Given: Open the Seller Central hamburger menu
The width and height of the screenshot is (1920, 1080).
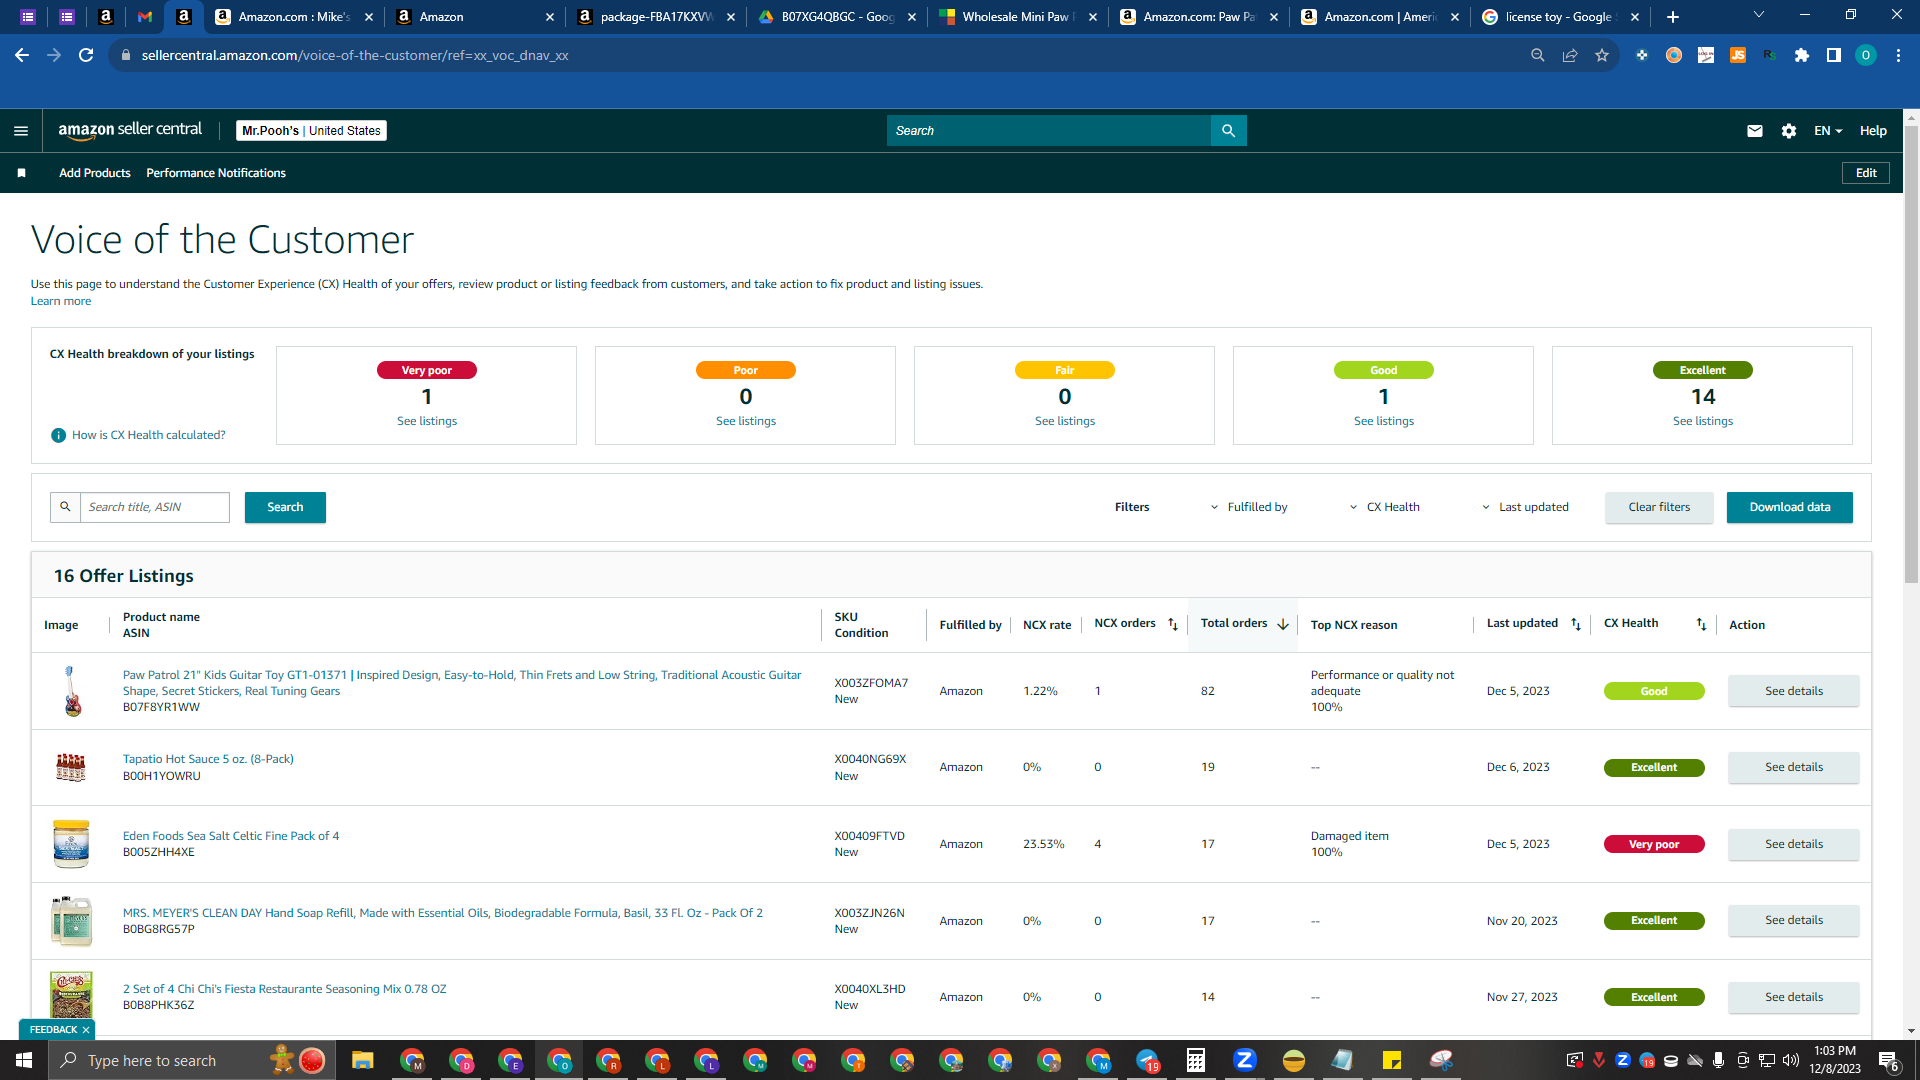Looking at the screenshot, I should (21, 131).
